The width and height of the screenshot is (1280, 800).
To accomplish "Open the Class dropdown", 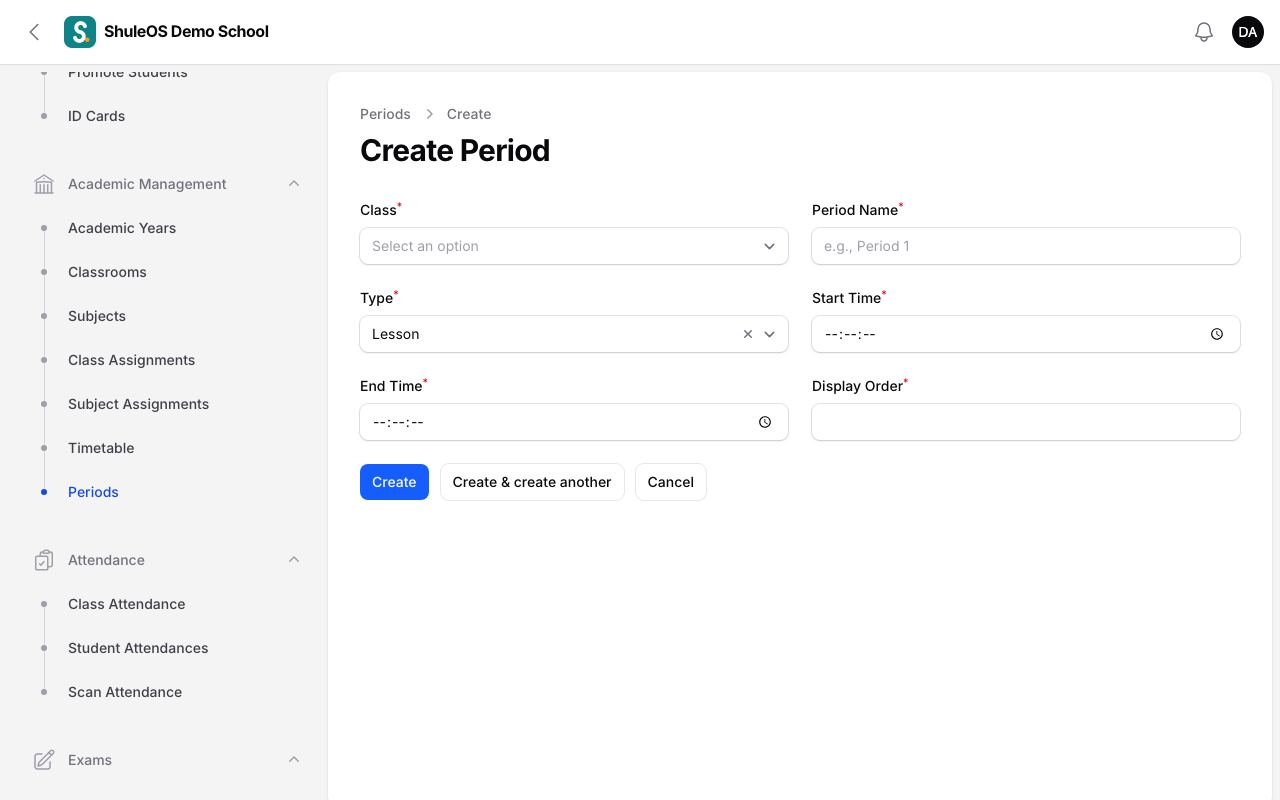I will point(574,246).
